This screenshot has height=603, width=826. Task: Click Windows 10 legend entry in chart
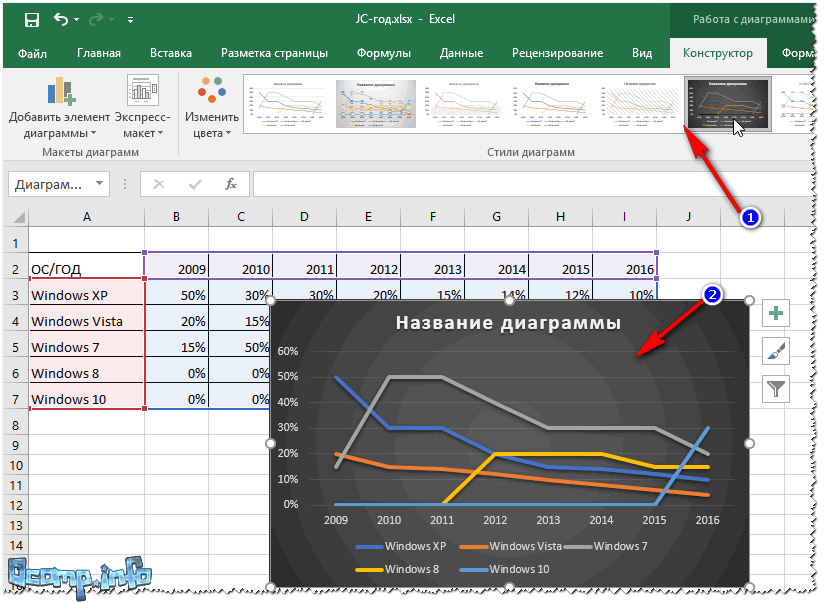(504, 569)
